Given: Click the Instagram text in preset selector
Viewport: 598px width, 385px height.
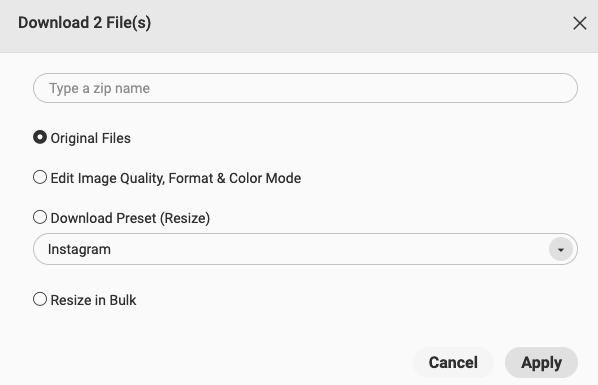Looking at the screenshot, I should 79,249.
